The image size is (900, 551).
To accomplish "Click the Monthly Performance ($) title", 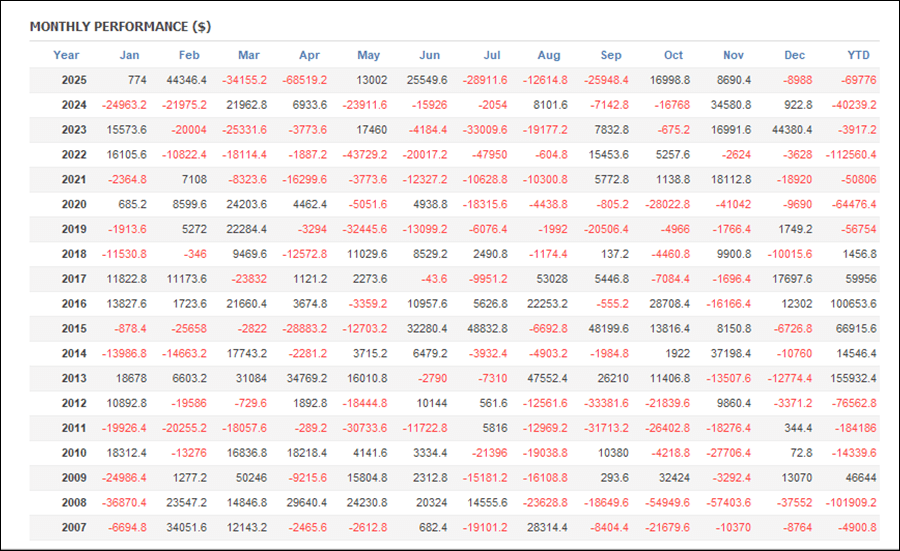I will point(120,26).
